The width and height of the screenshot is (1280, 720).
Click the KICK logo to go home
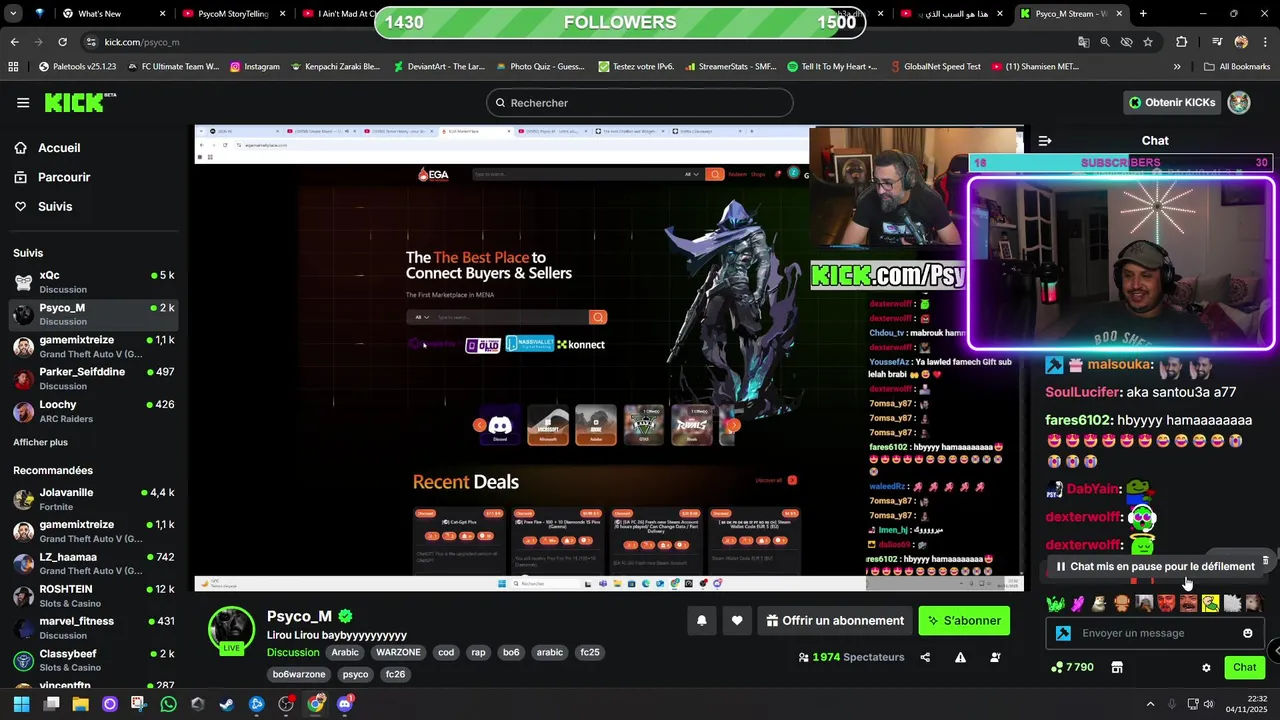(x=79, y=102)
